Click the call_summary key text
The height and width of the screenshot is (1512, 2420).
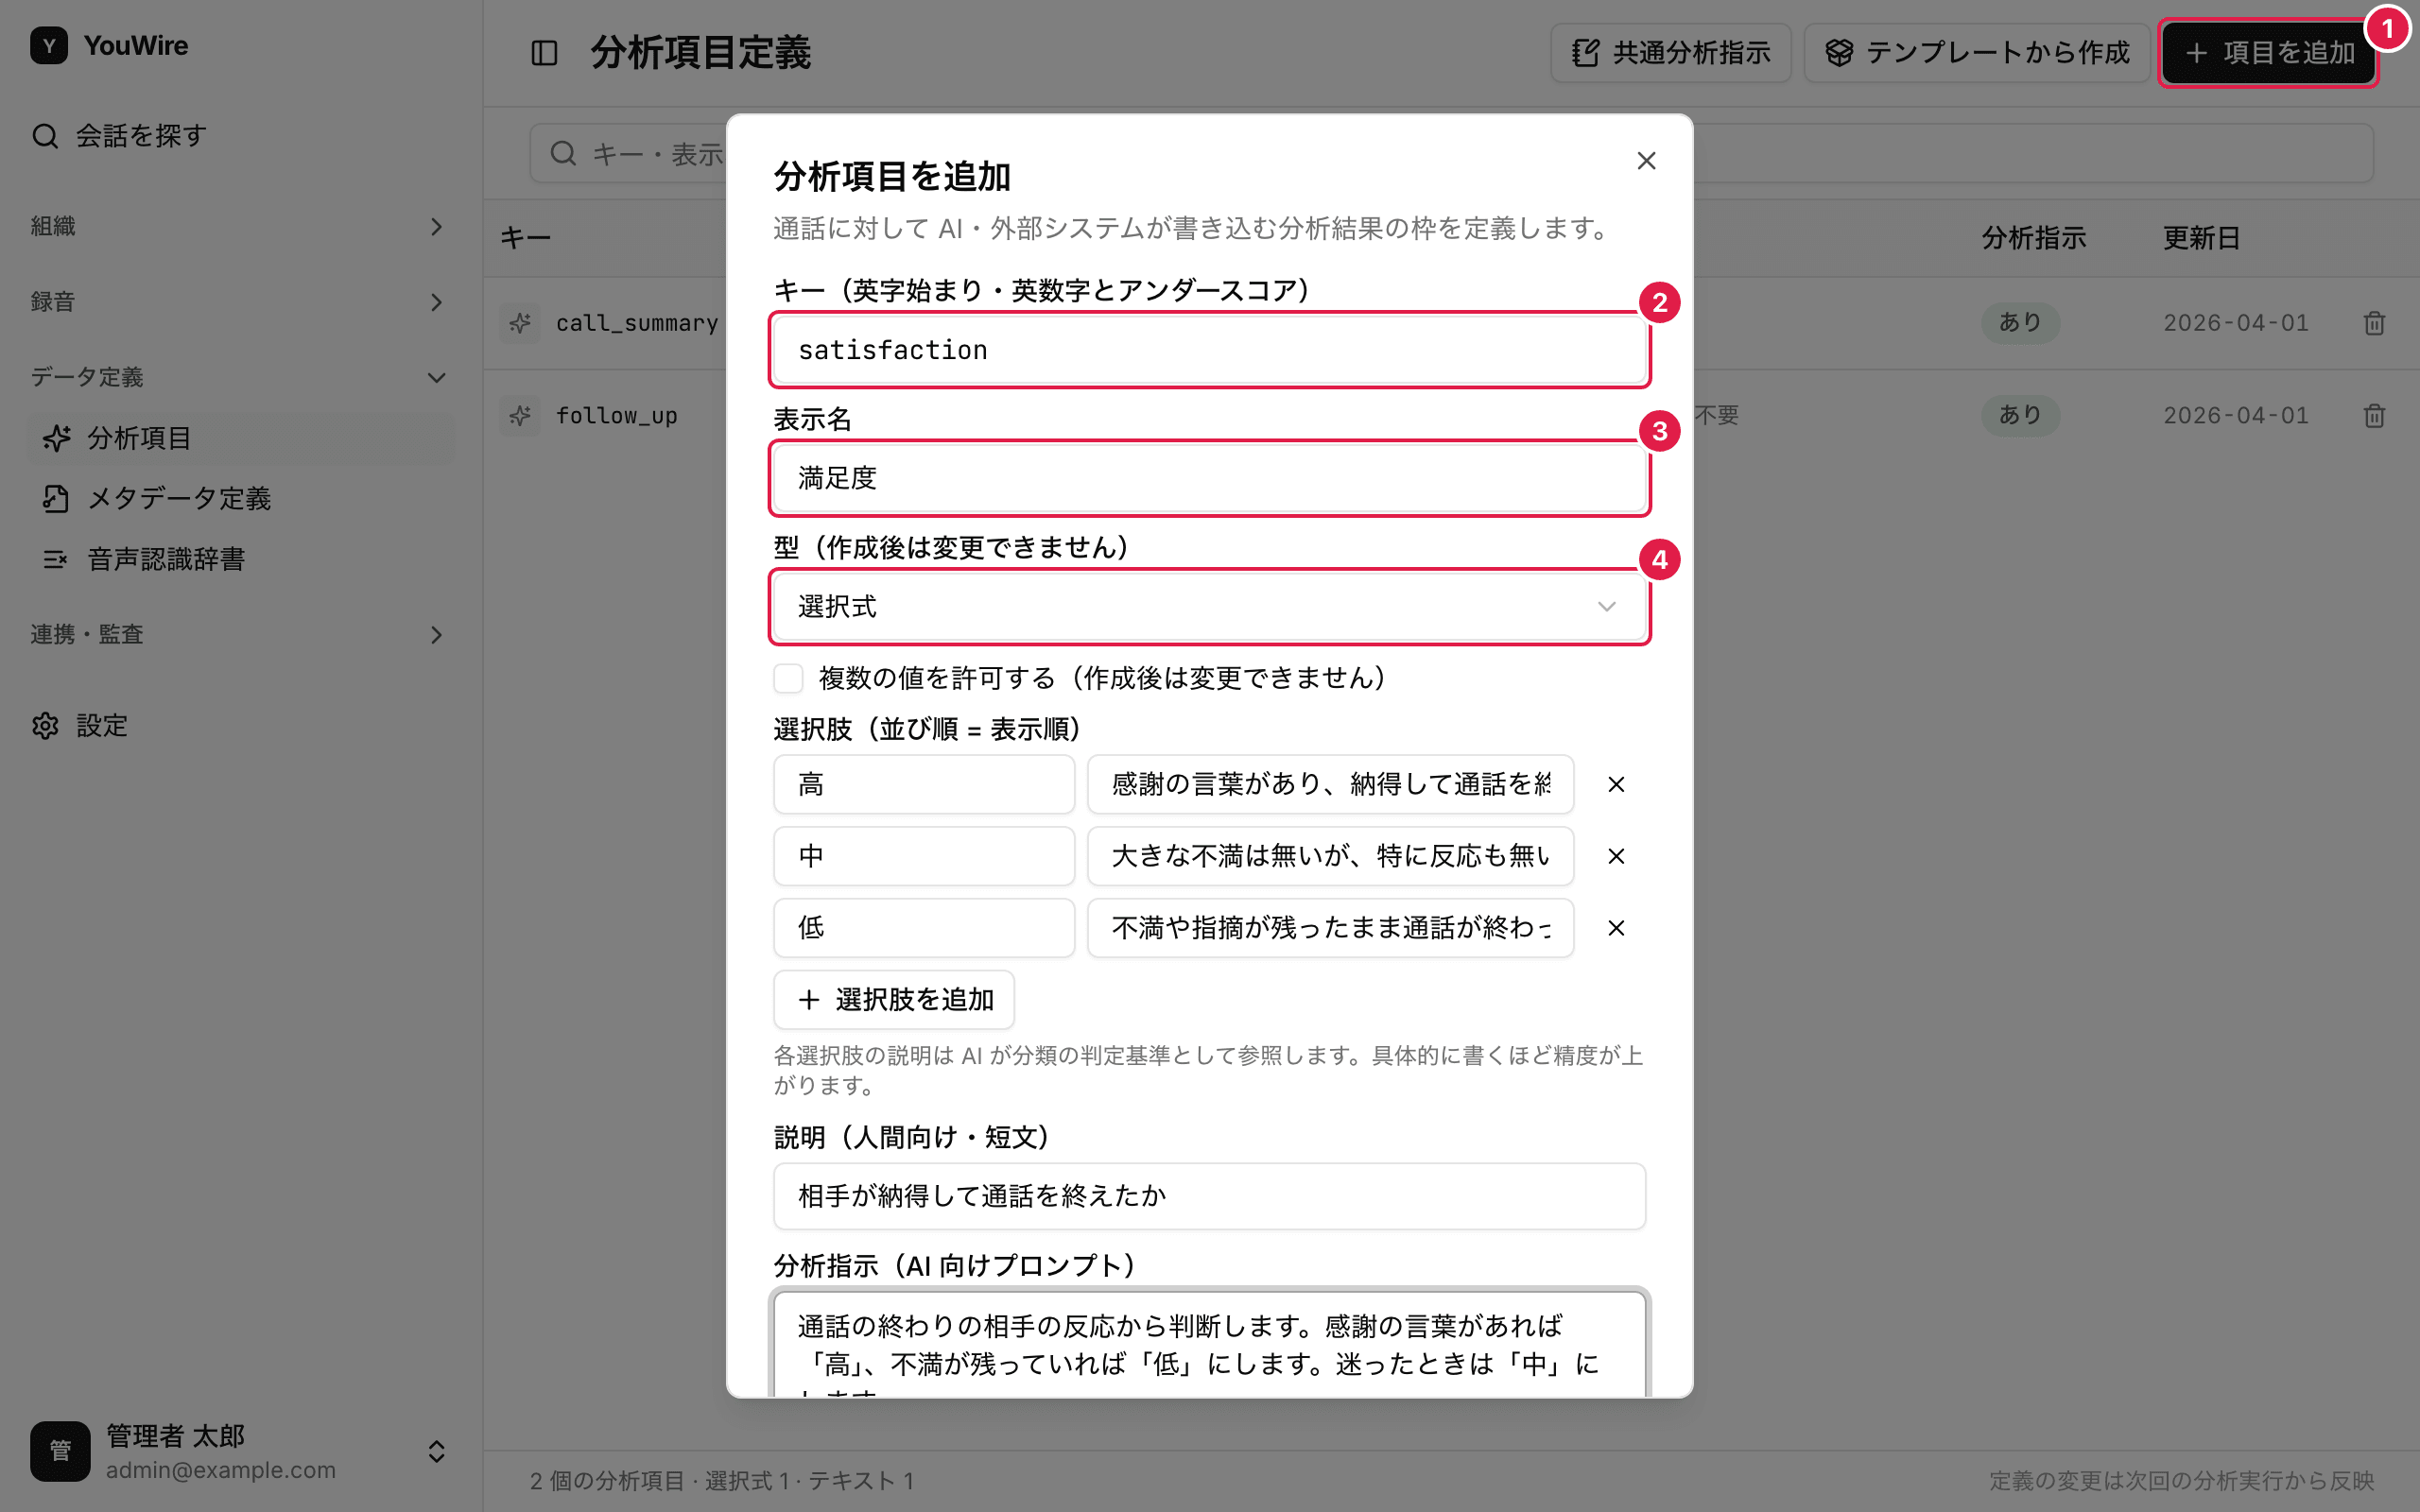point(637,323)
